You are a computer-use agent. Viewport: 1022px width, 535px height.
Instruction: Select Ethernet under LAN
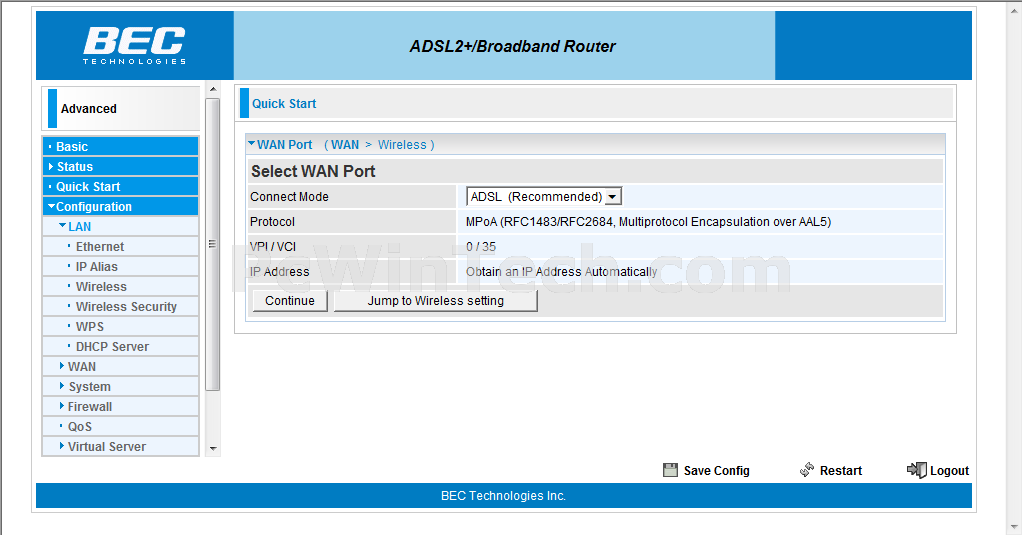(121, 246)
